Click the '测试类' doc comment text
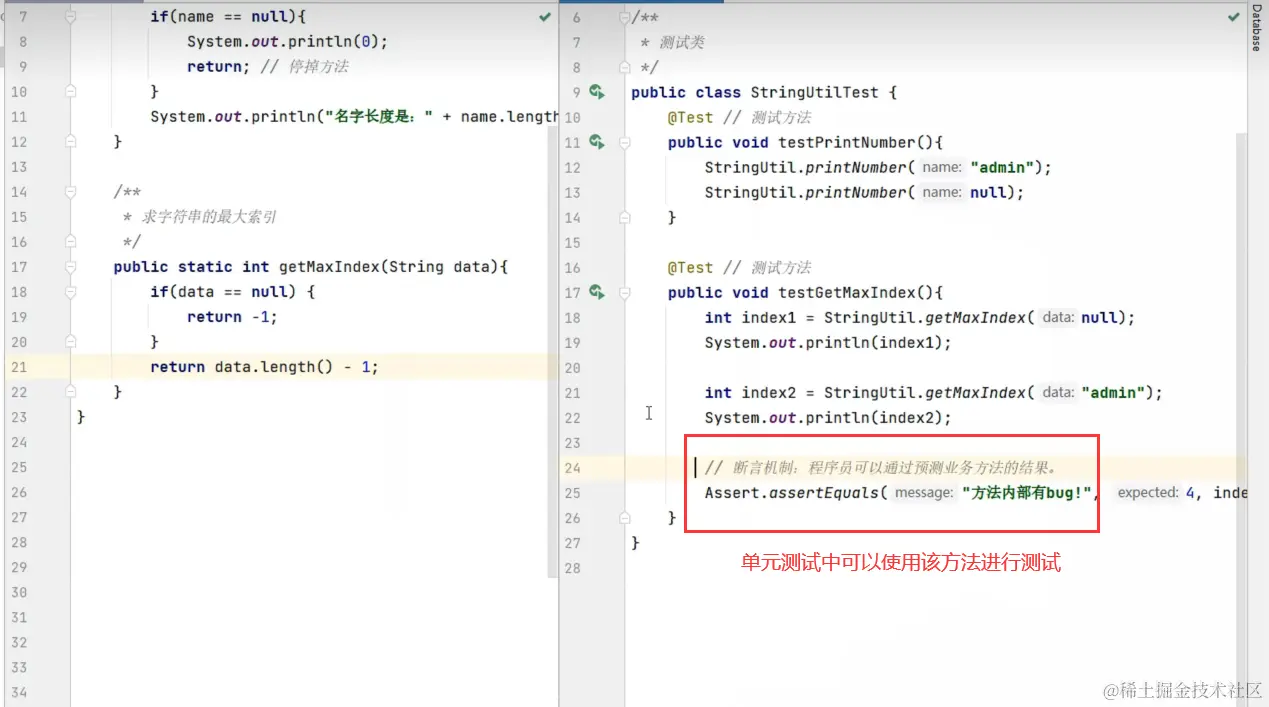 (x=682, y=42)
